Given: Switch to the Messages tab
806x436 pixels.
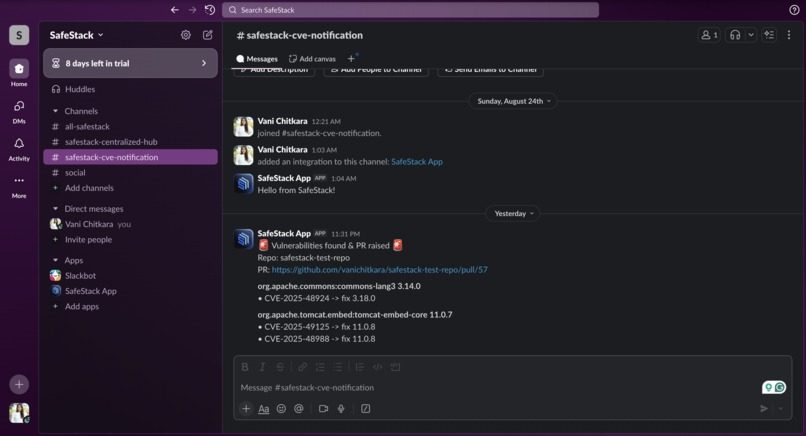Looking at the screenshot, I should click(257, 59).
